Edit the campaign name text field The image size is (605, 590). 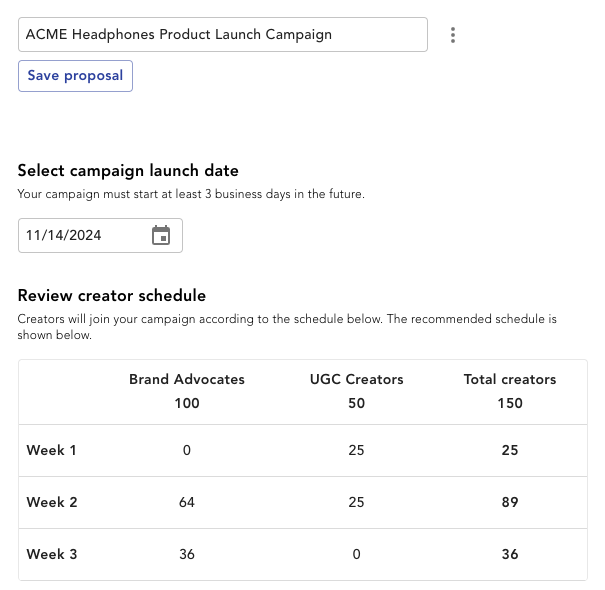[x=223, y=34]
